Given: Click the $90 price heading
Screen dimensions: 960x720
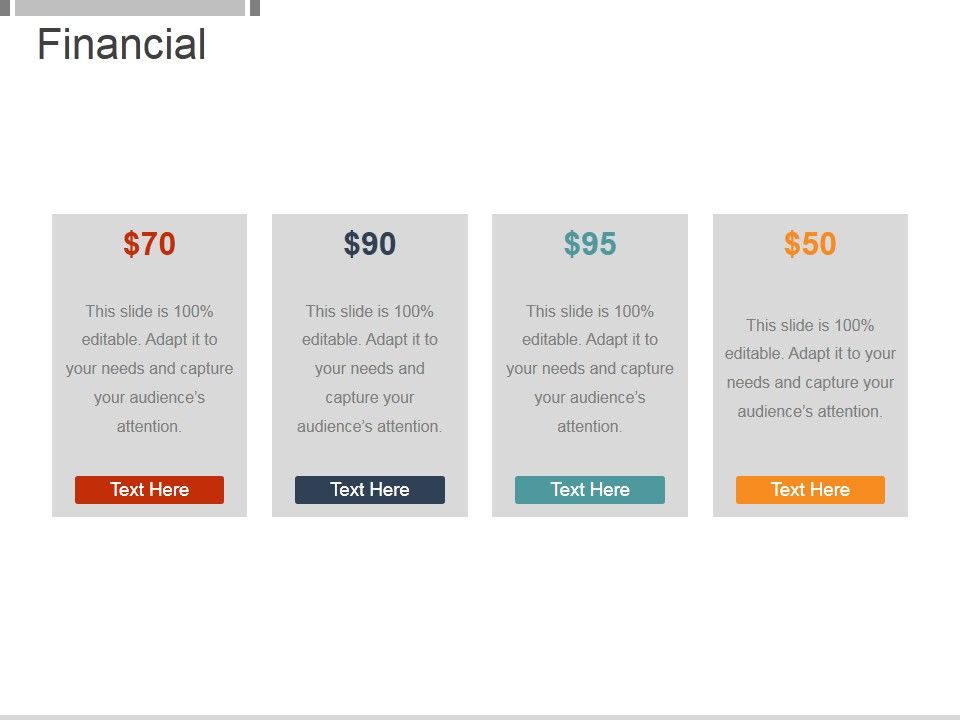Looking at the screenshot, I should coord(370,244).
